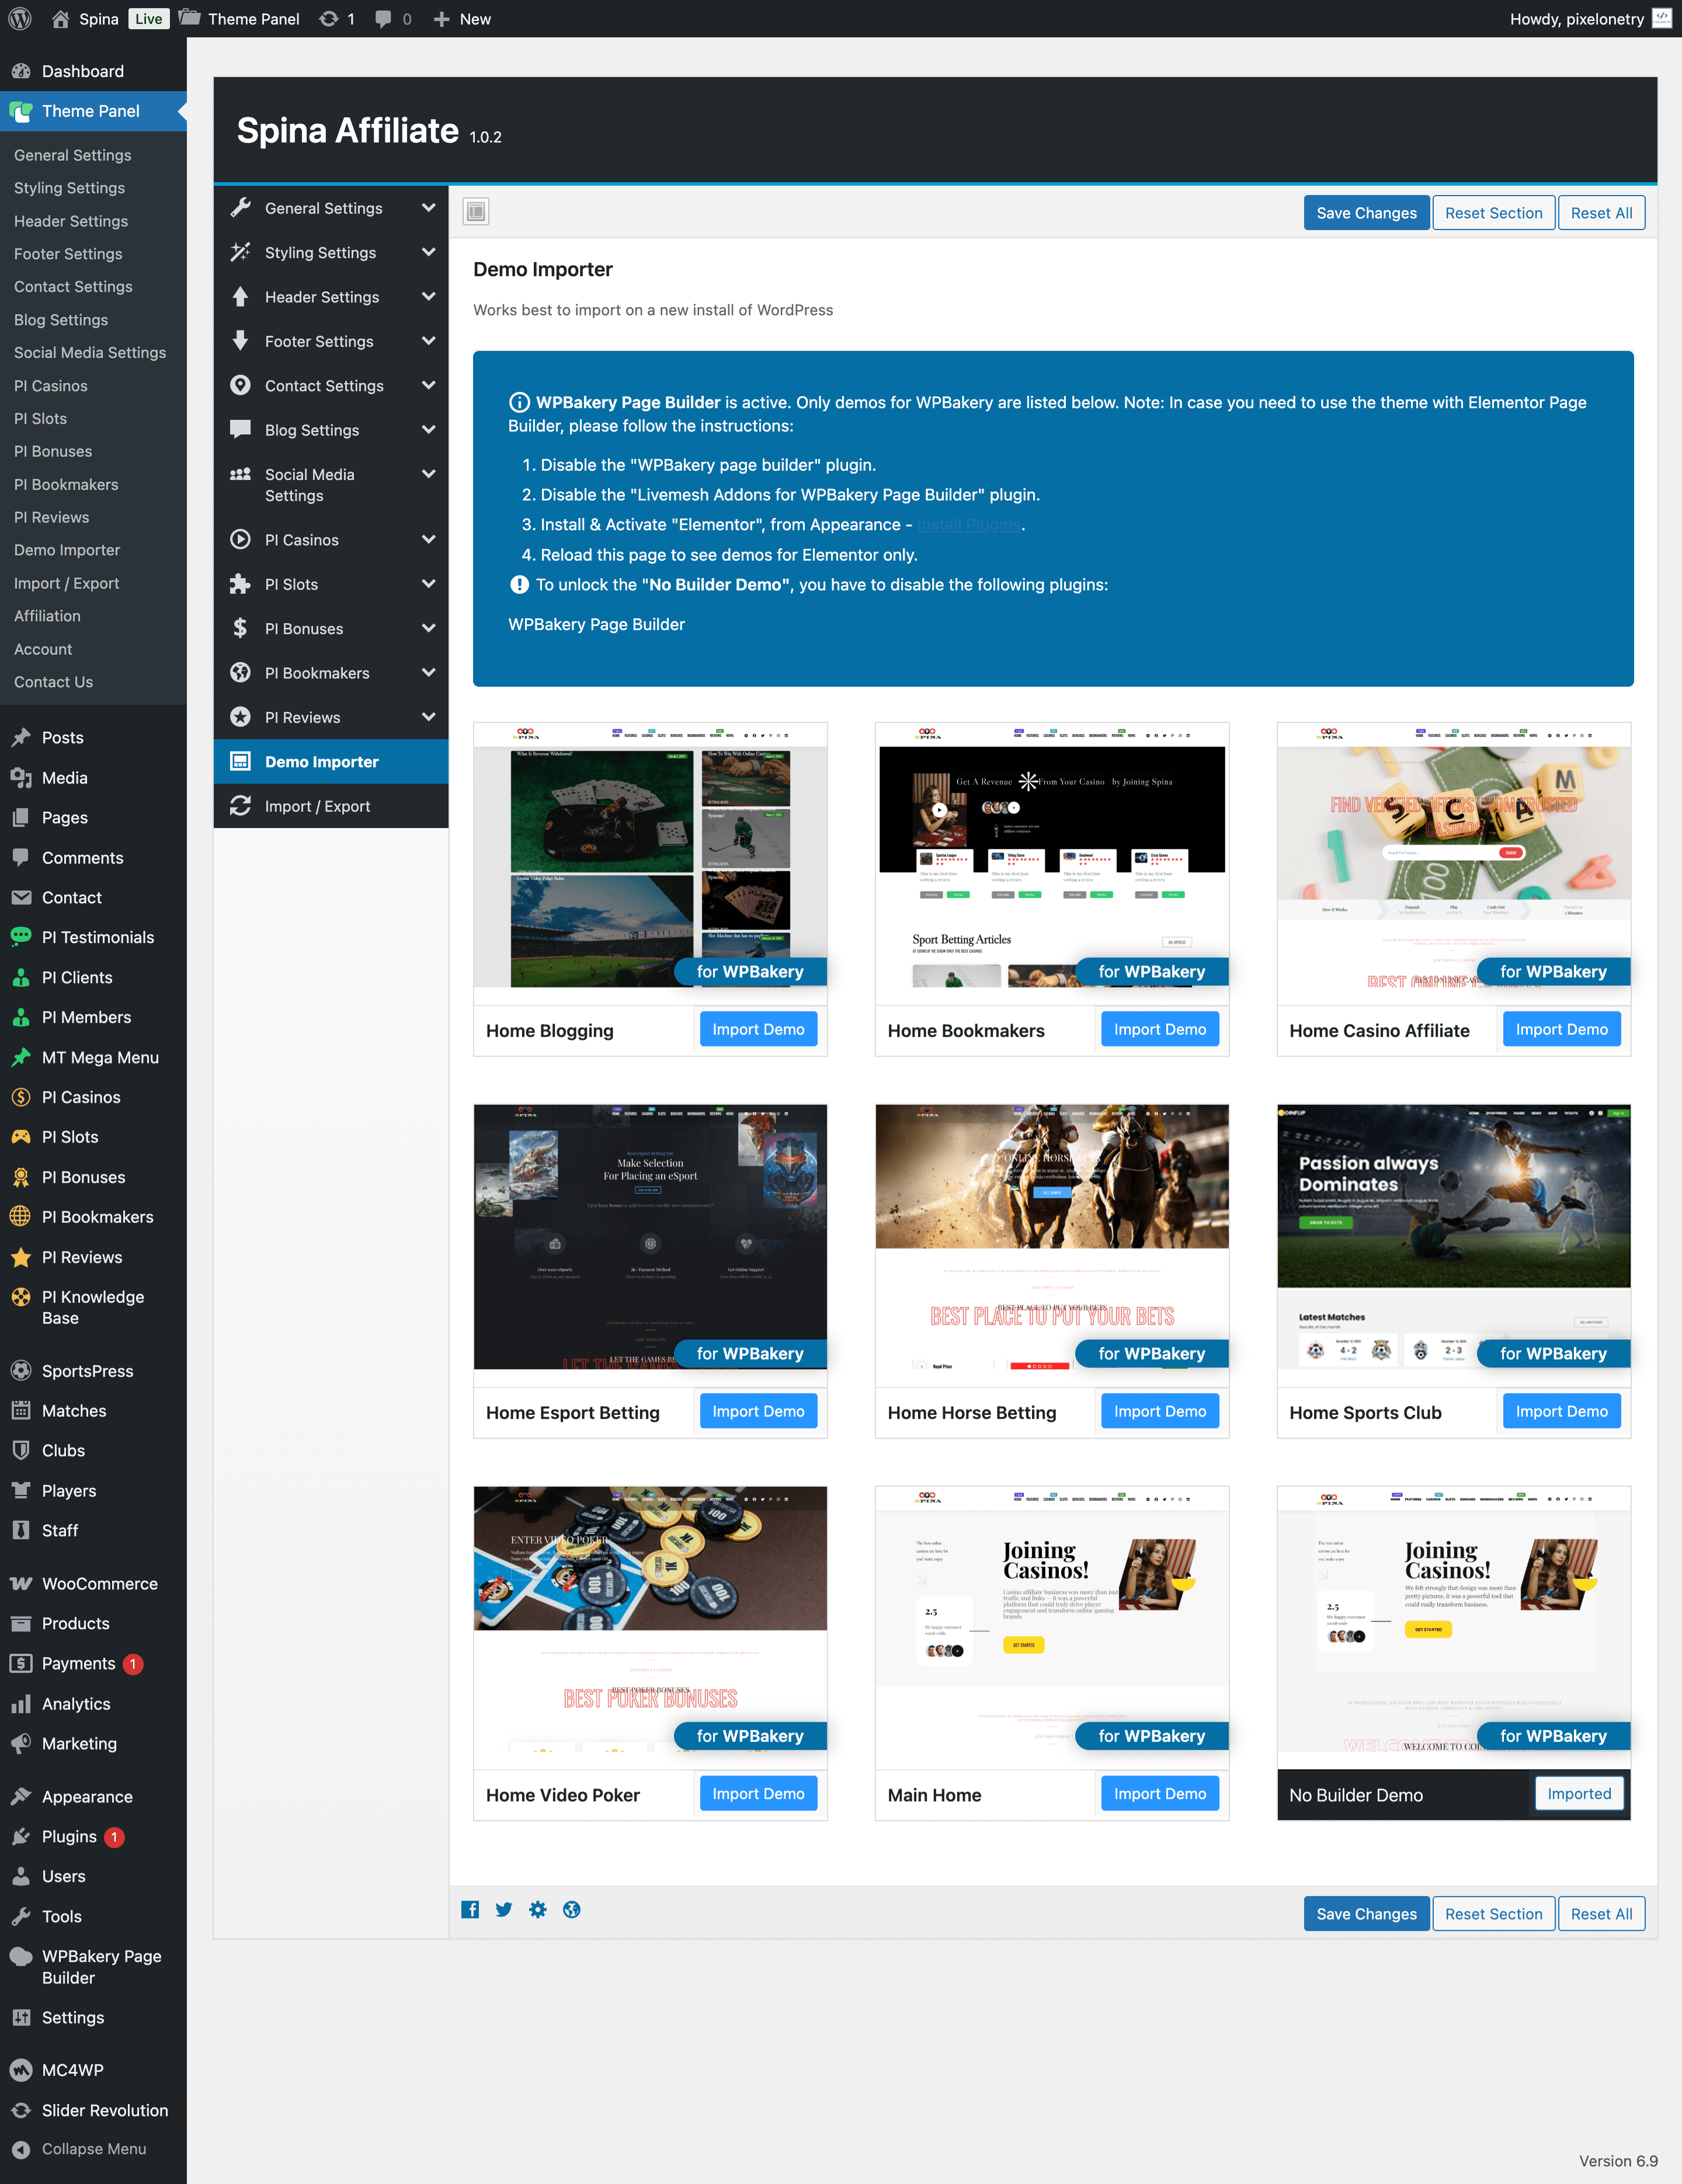Expand PI Casinos panel section arrow
The height and width of the screenshot is (2184, 1682).
click(x=428, y=539)
